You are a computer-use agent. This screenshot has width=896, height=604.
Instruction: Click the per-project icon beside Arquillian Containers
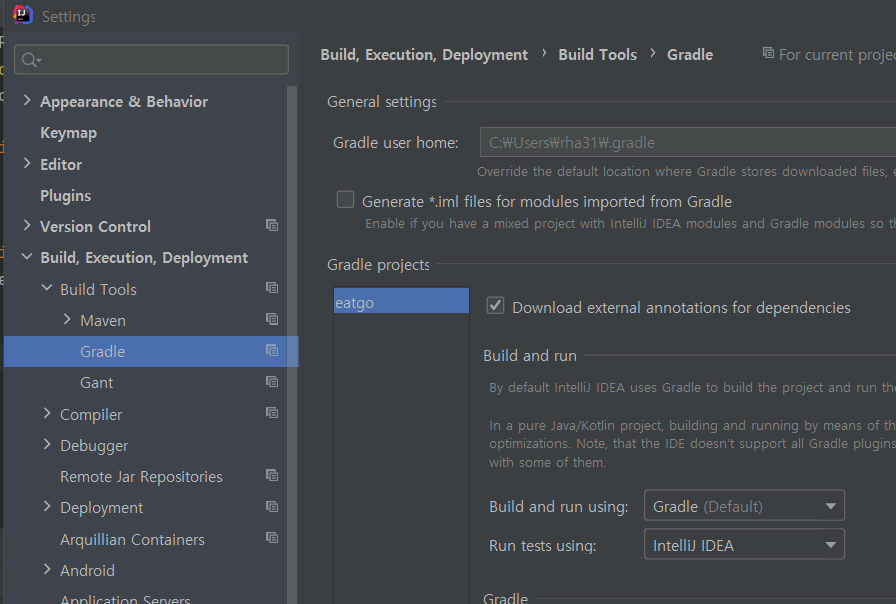click(272, 538)
